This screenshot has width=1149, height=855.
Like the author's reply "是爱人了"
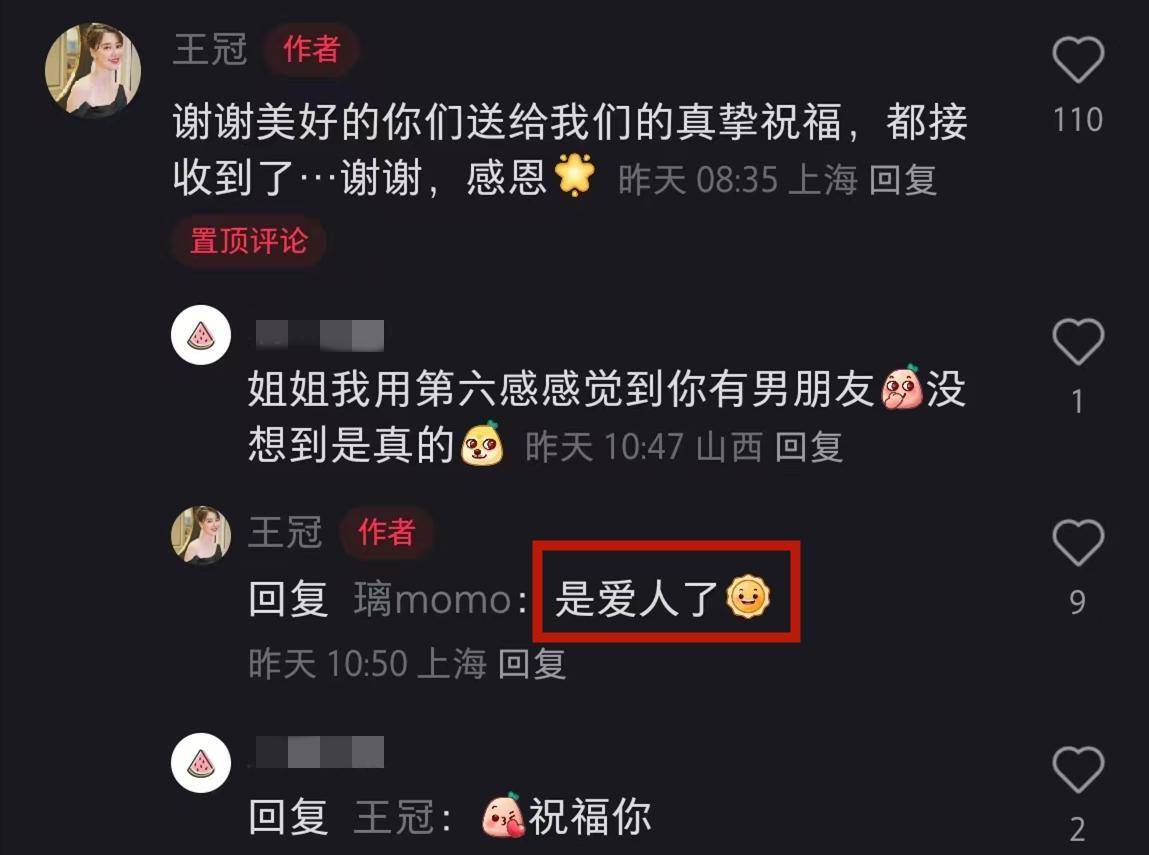[x=1078, y=542]
